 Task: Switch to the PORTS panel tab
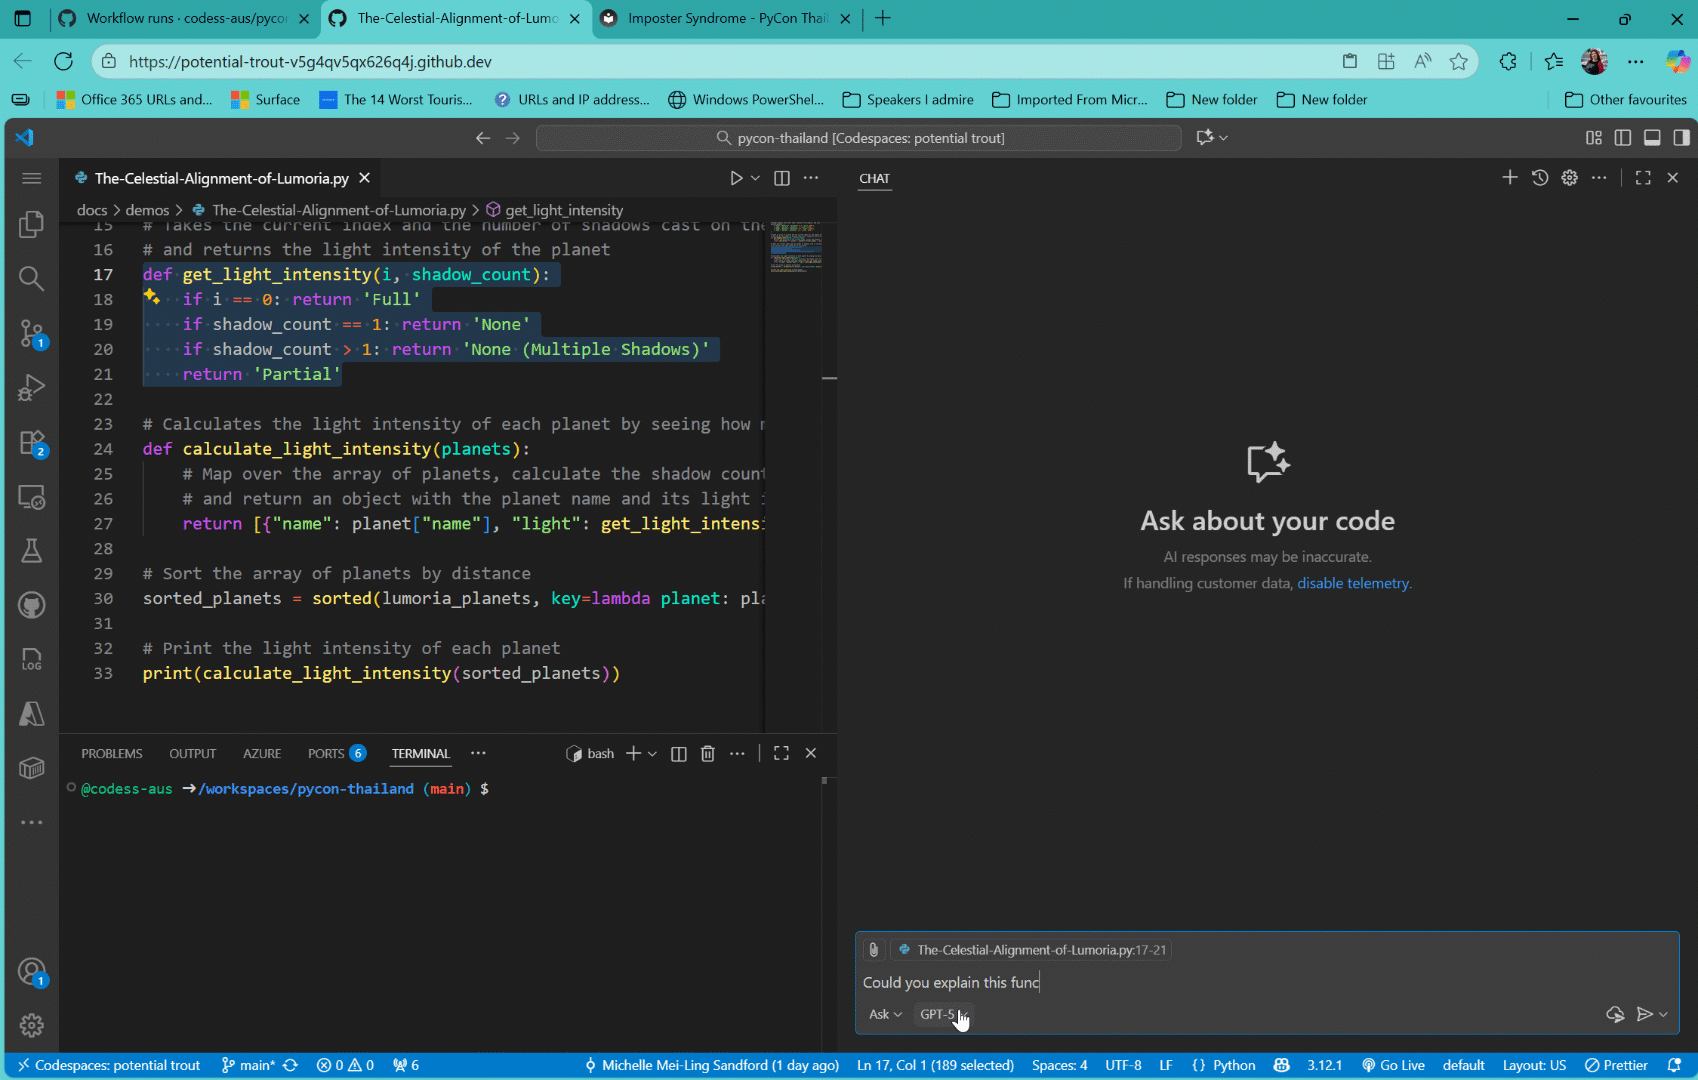coord(326,754)
